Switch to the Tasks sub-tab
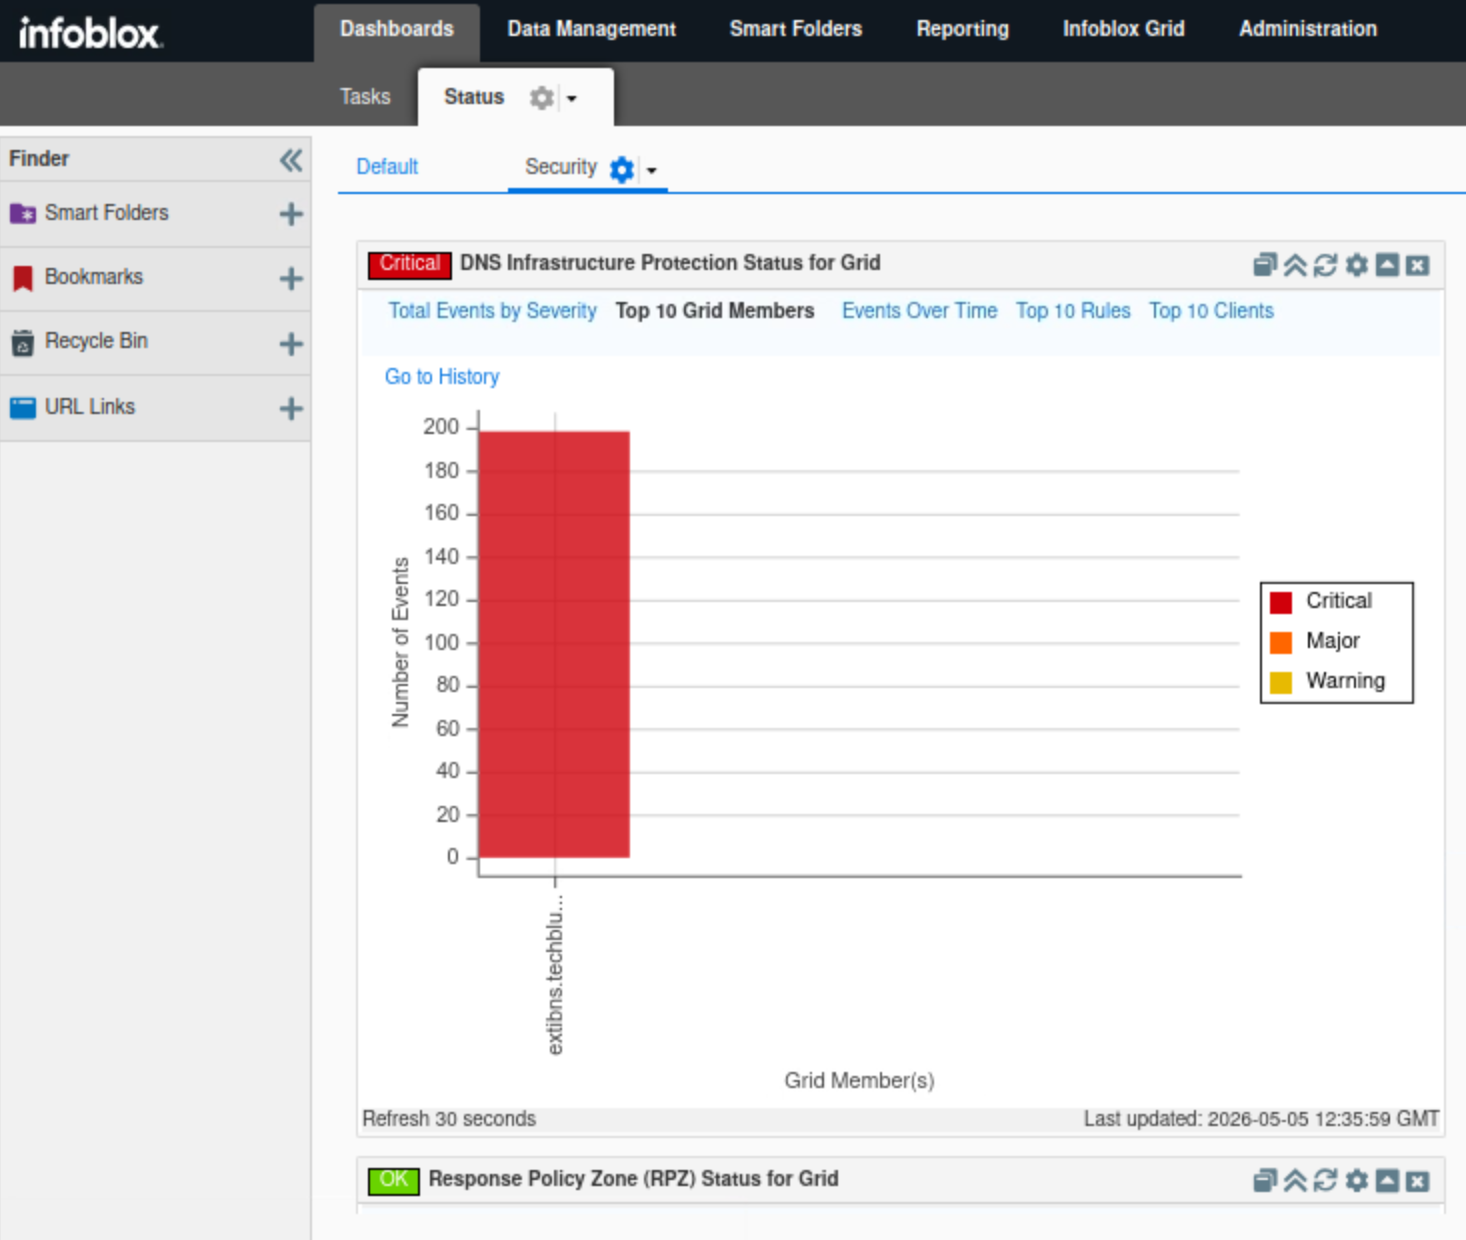 pos(365,97)
